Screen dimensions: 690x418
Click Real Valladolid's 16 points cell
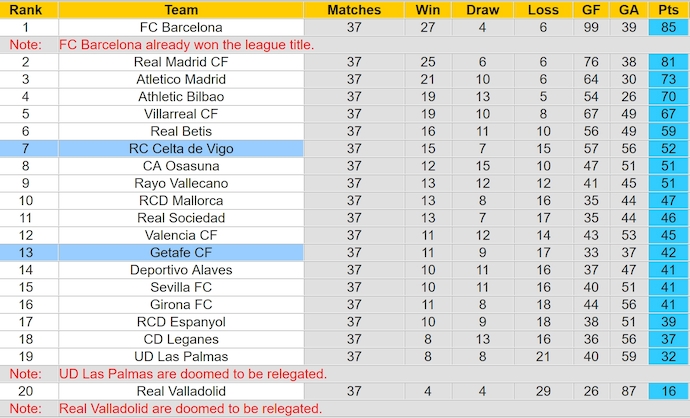667,391
